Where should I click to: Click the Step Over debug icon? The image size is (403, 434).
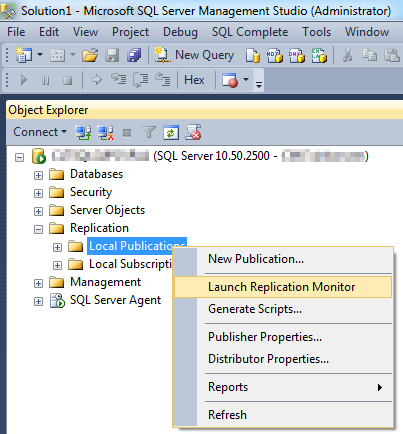141,80
